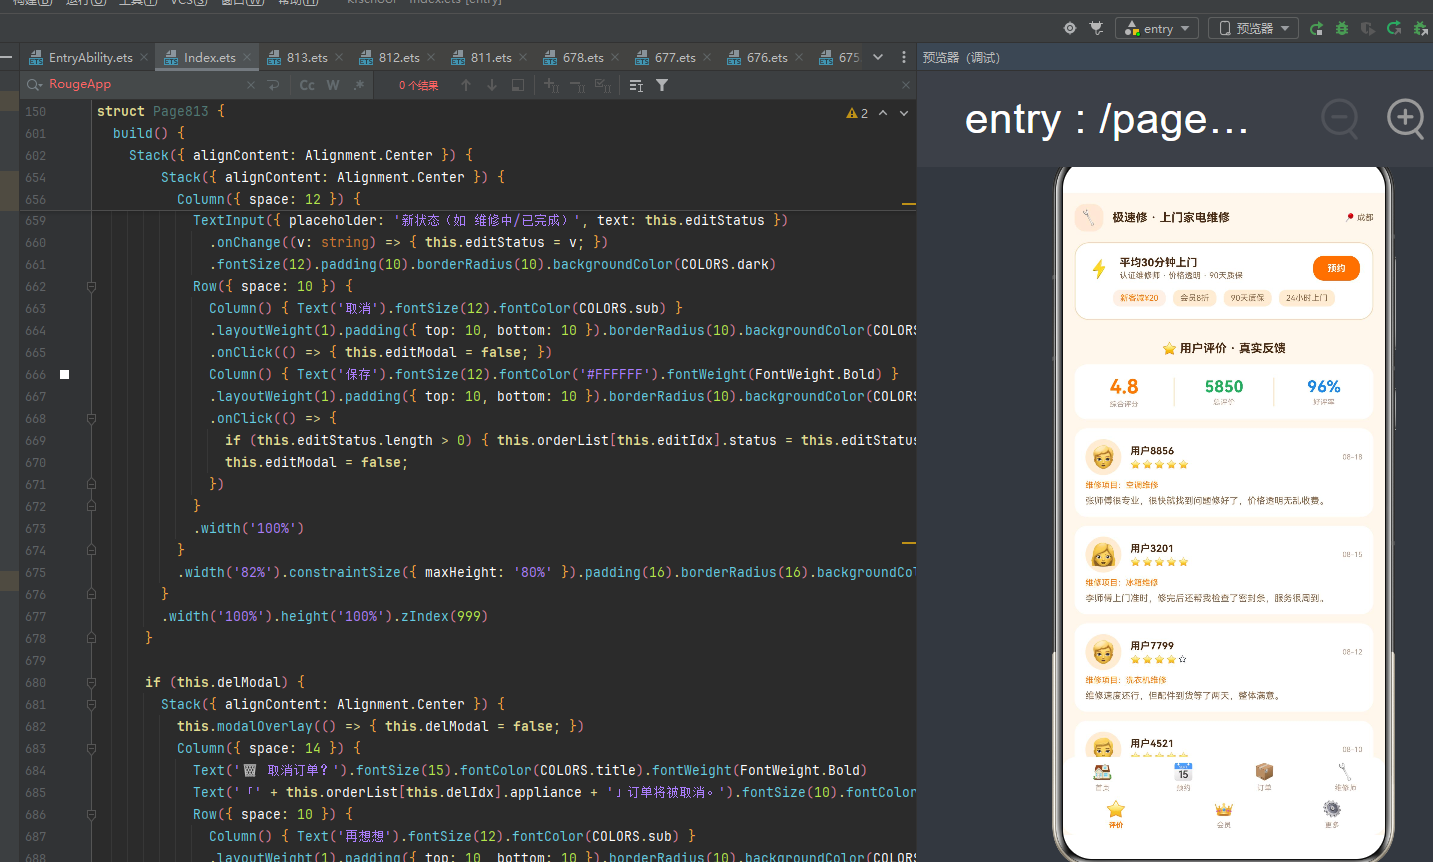Tap the 更多 gear tab in preview
1433x862 pixels.
point(1332,814)
